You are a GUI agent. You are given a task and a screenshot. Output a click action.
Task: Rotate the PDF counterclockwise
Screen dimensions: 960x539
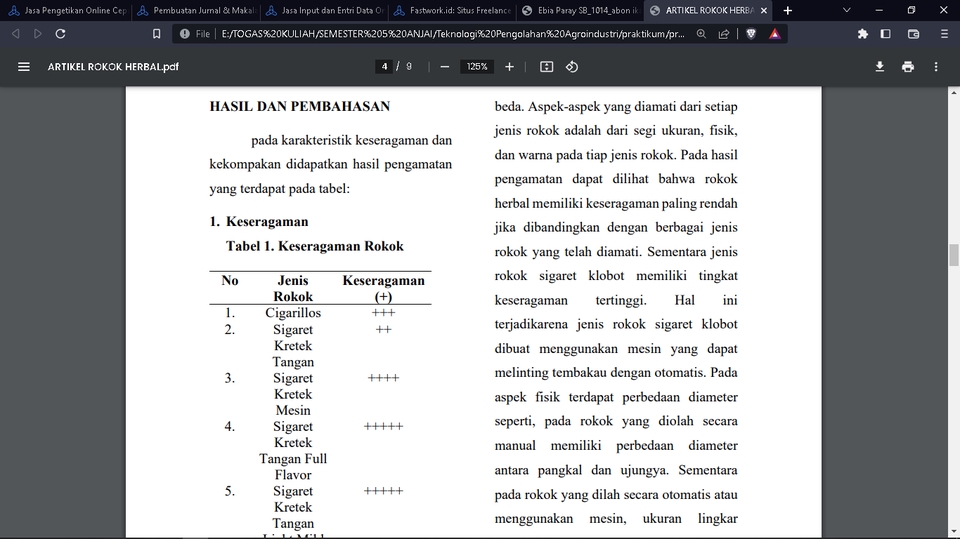(x=572, y=67)
